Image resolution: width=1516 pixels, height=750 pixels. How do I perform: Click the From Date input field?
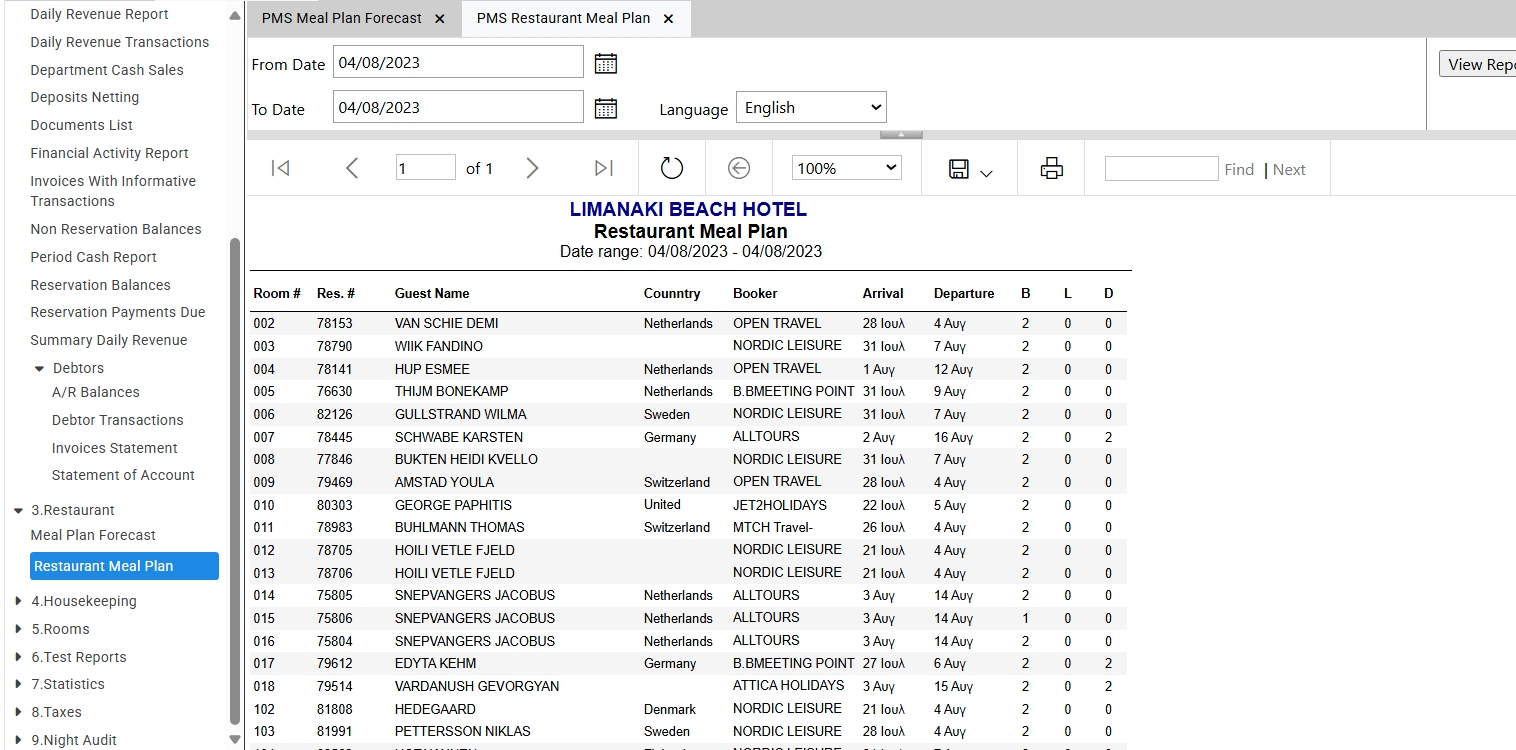click(458, 62)
